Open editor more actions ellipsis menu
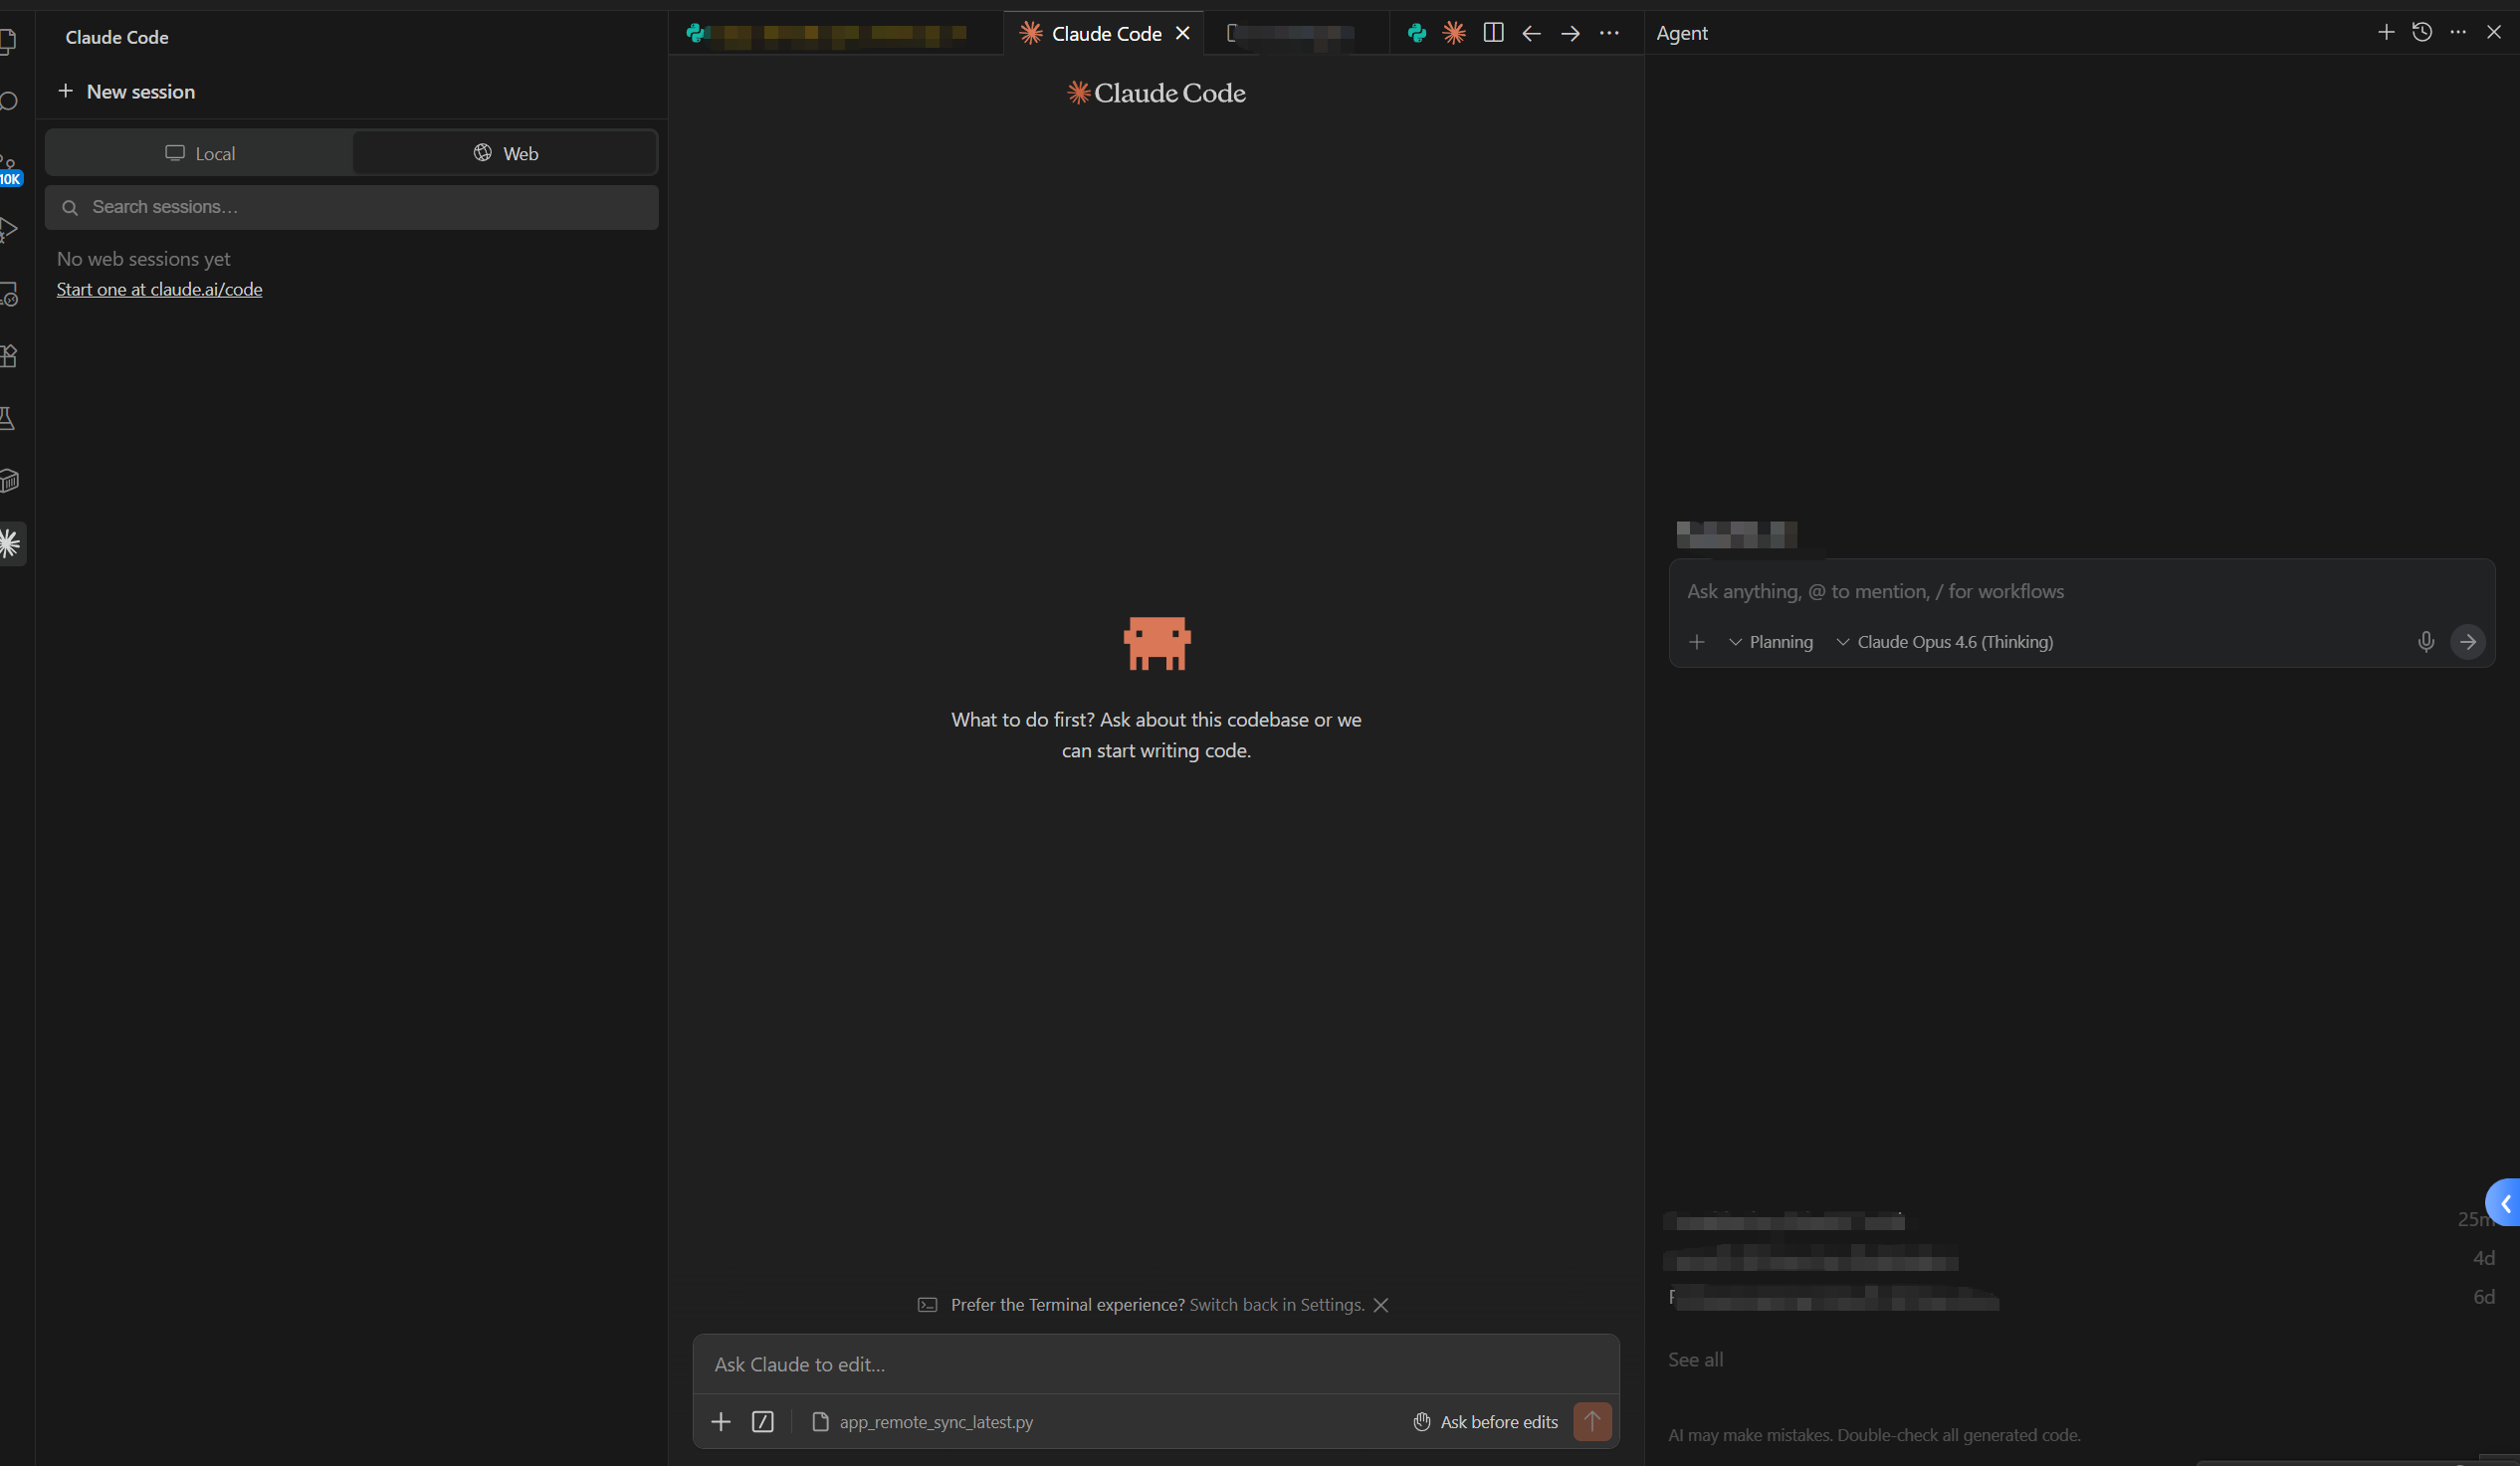The width and height of the screenshot is (2520, 1466). [x=1608, y=33]
